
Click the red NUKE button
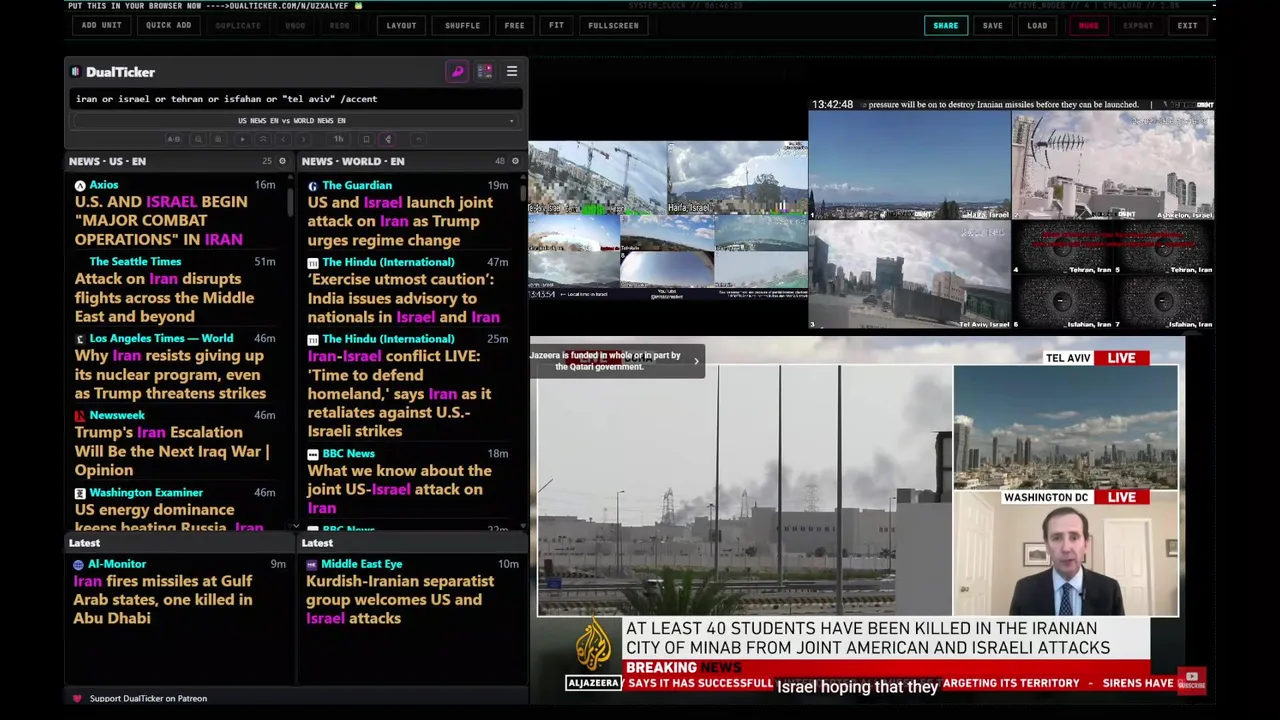(1088, 25)
